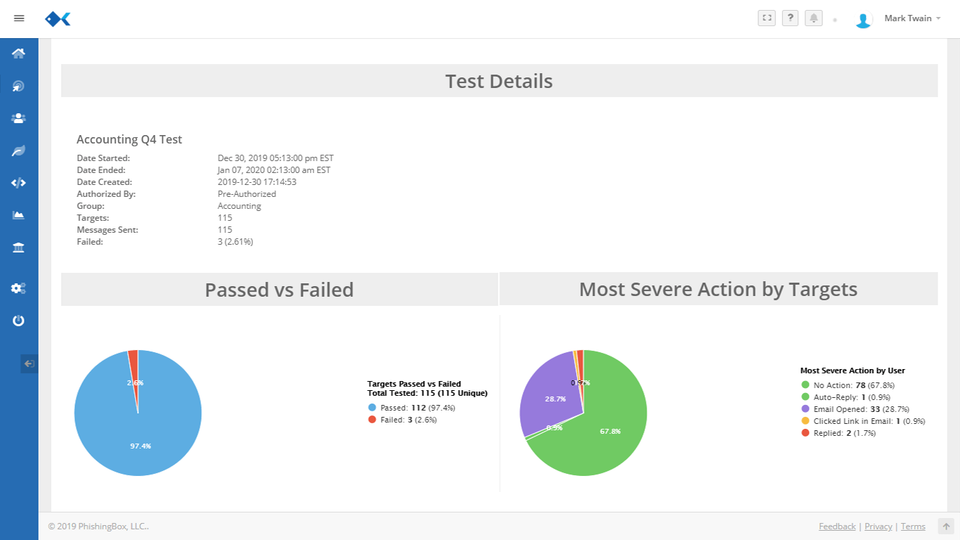This screenshot has height=540, width=960.
Task: Open the users group sidebar icon
Action: 18,118
